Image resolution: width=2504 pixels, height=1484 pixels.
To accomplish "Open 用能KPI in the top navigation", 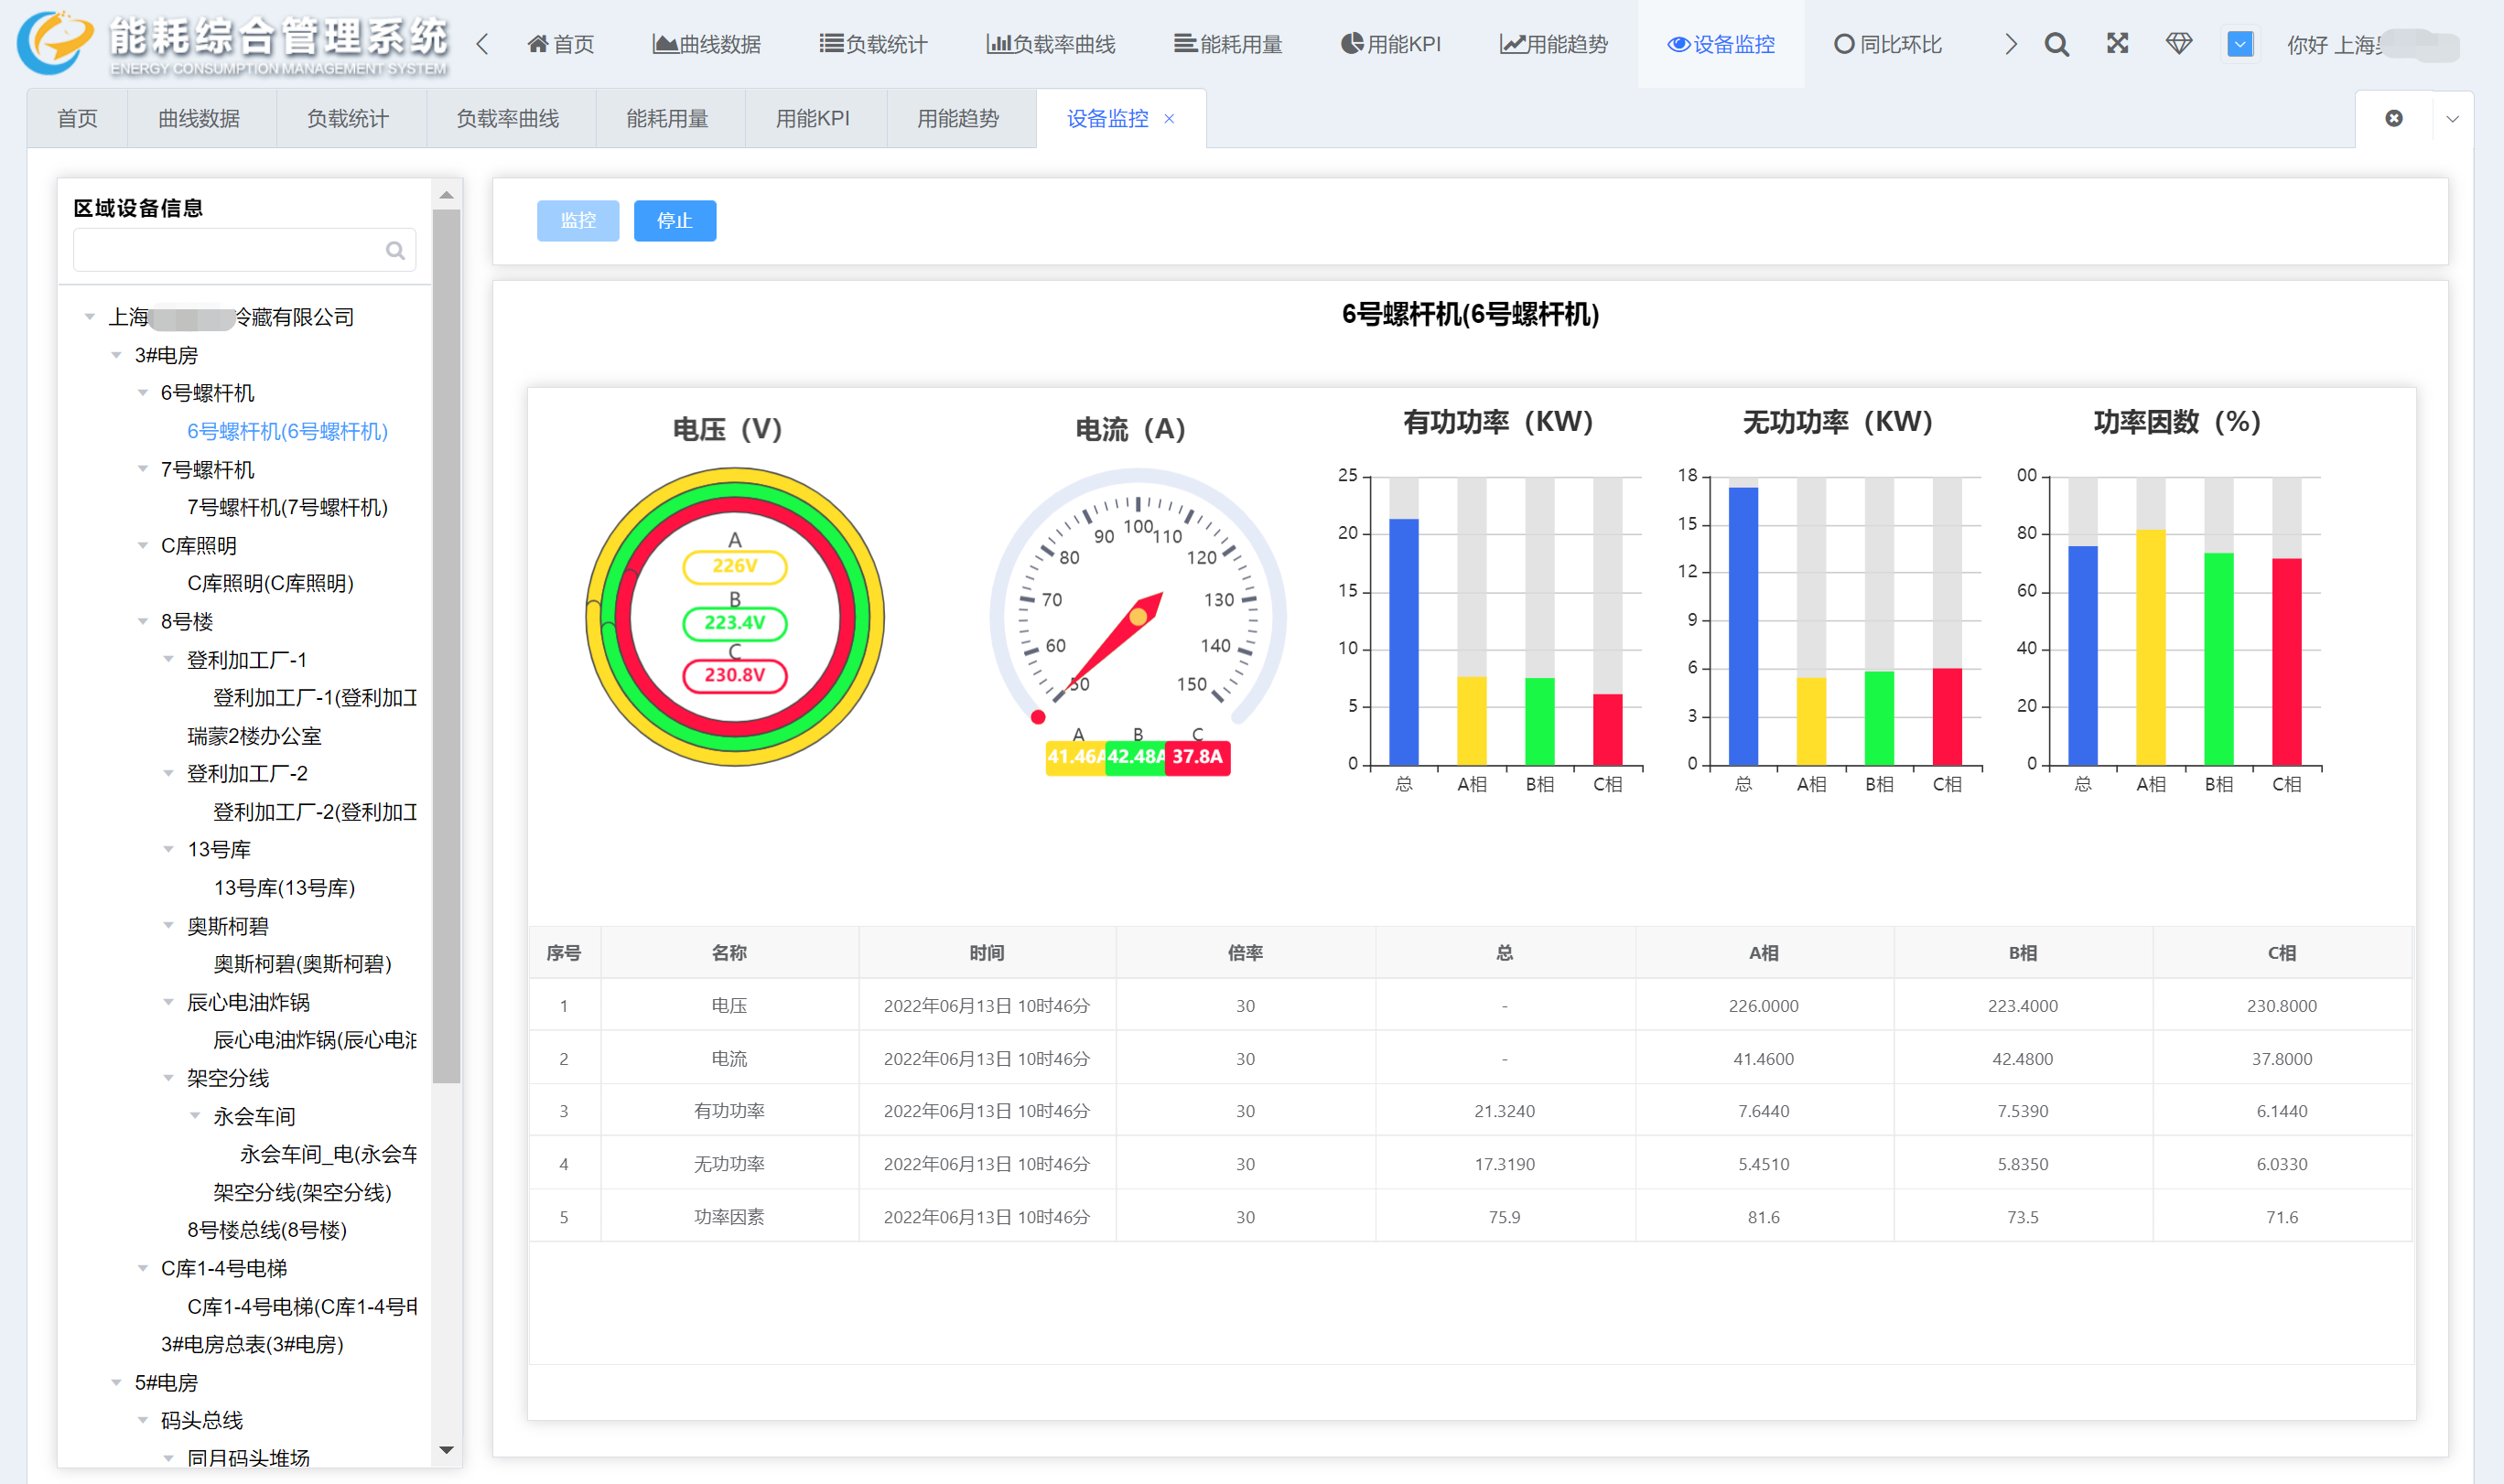I will [x=1390, y=44].
